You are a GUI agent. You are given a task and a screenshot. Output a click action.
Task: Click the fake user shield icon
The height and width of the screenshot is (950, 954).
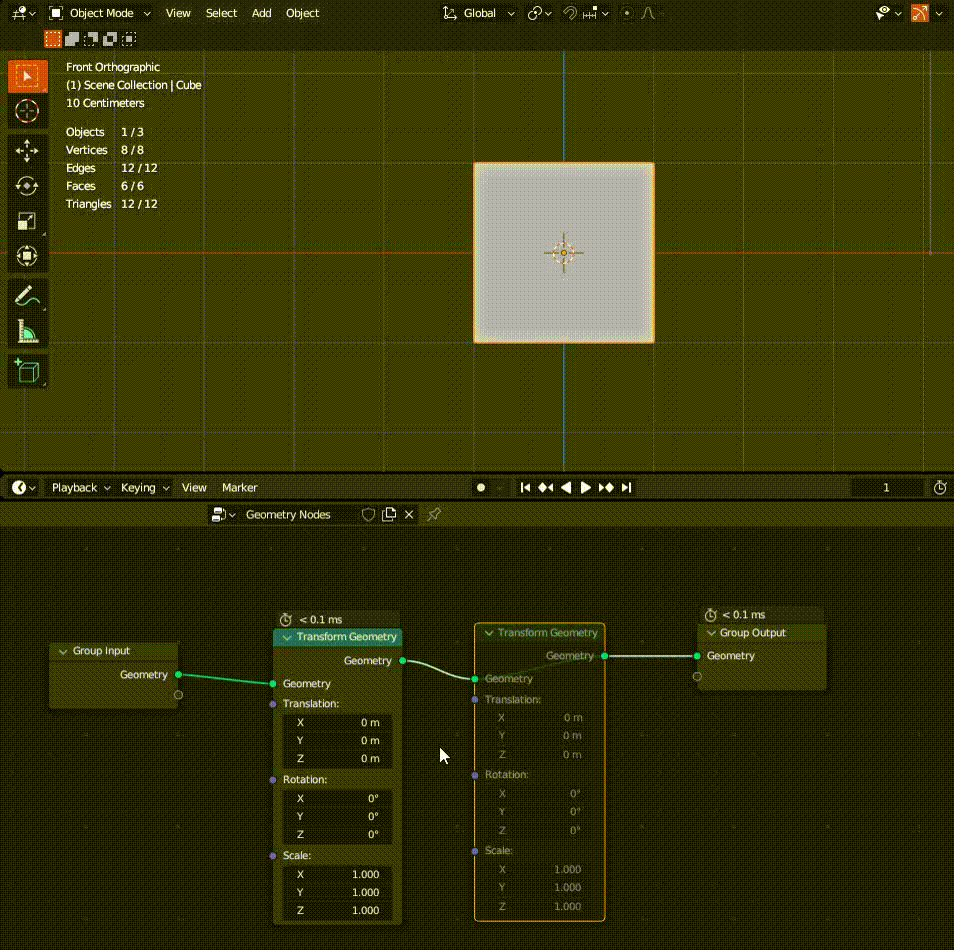[x=368, y=514]
